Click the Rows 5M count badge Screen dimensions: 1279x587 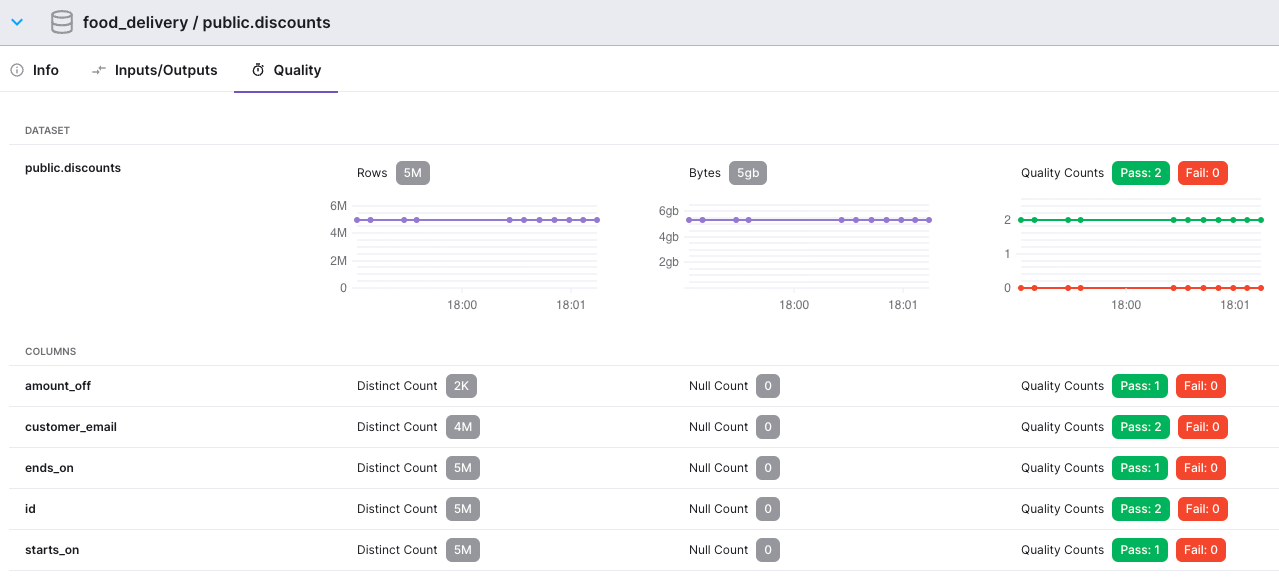click(x=412, y=172)
